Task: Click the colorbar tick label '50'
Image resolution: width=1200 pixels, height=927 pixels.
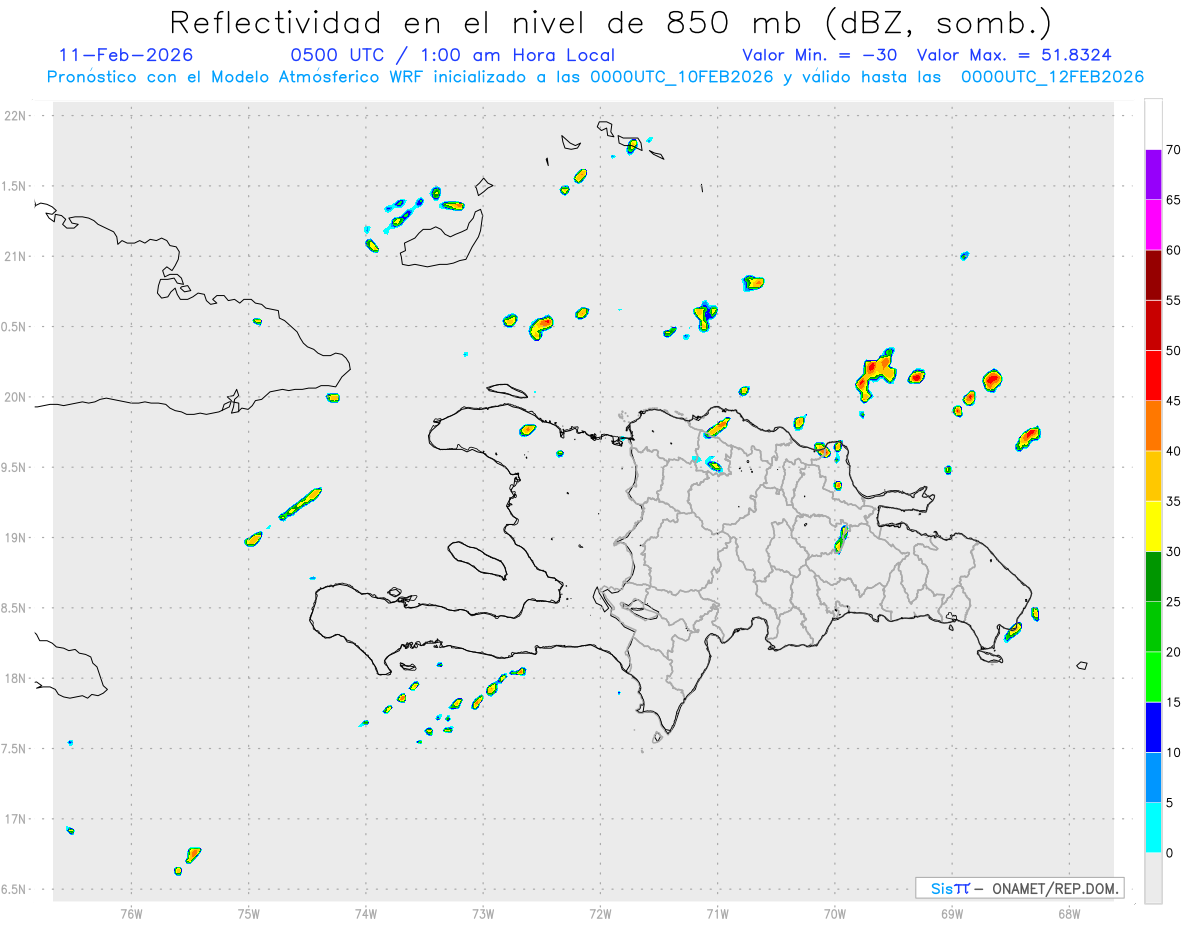Action: point(1175,350)
